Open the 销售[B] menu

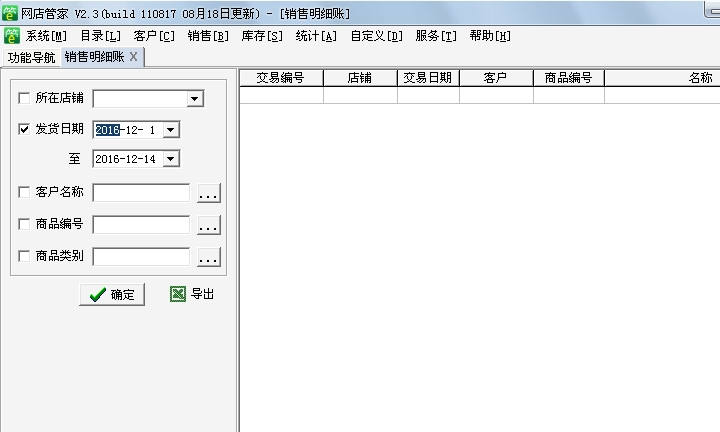pos(208,36)
